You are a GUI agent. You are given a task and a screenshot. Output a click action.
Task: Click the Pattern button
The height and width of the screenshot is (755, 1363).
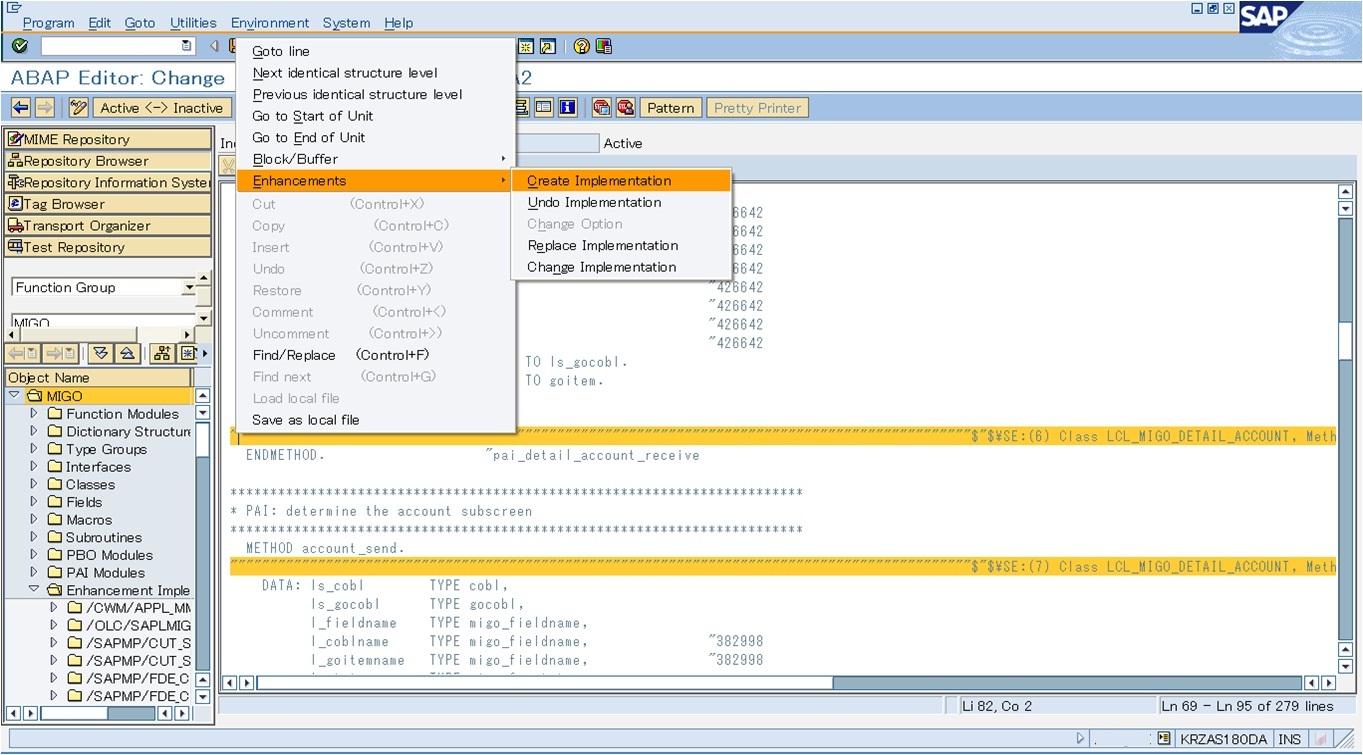click(669, 107)
